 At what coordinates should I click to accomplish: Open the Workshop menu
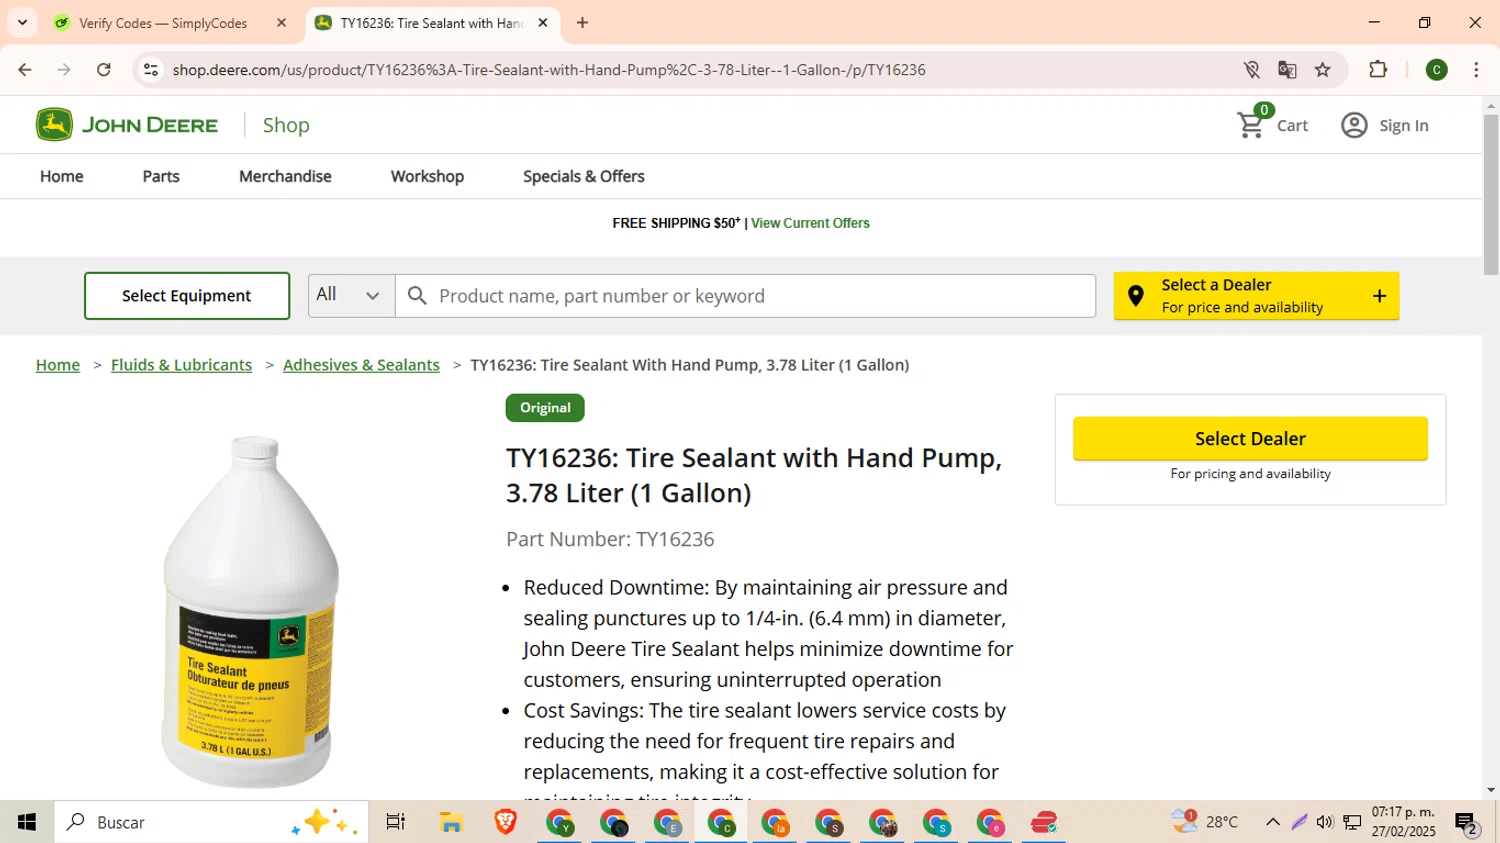click(x=427, y=176)
